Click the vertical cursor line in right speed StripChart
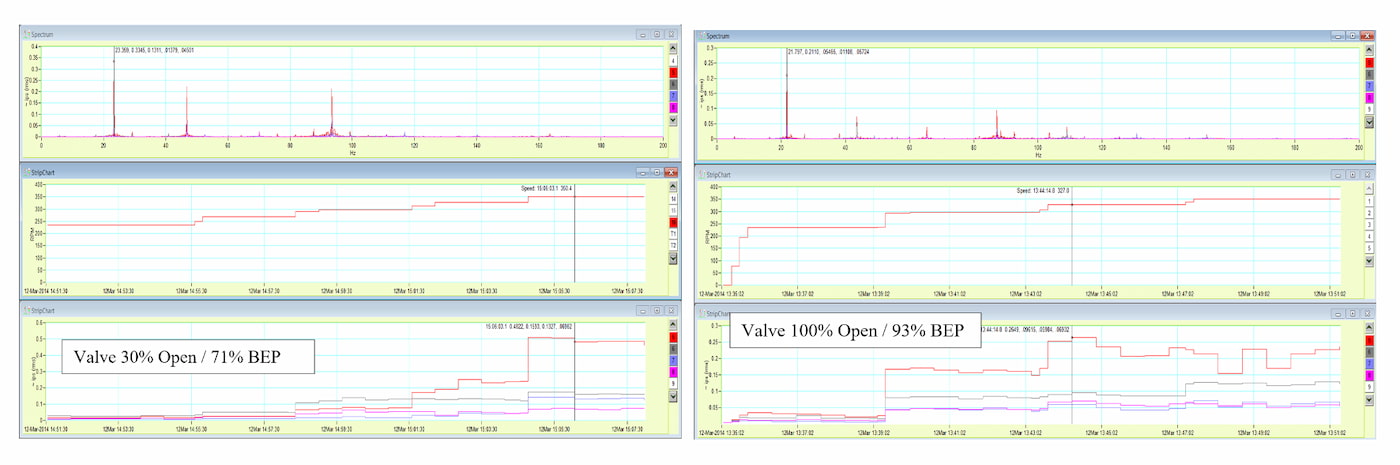This screenshot has width=1400, height=465. click(1072, 235)
